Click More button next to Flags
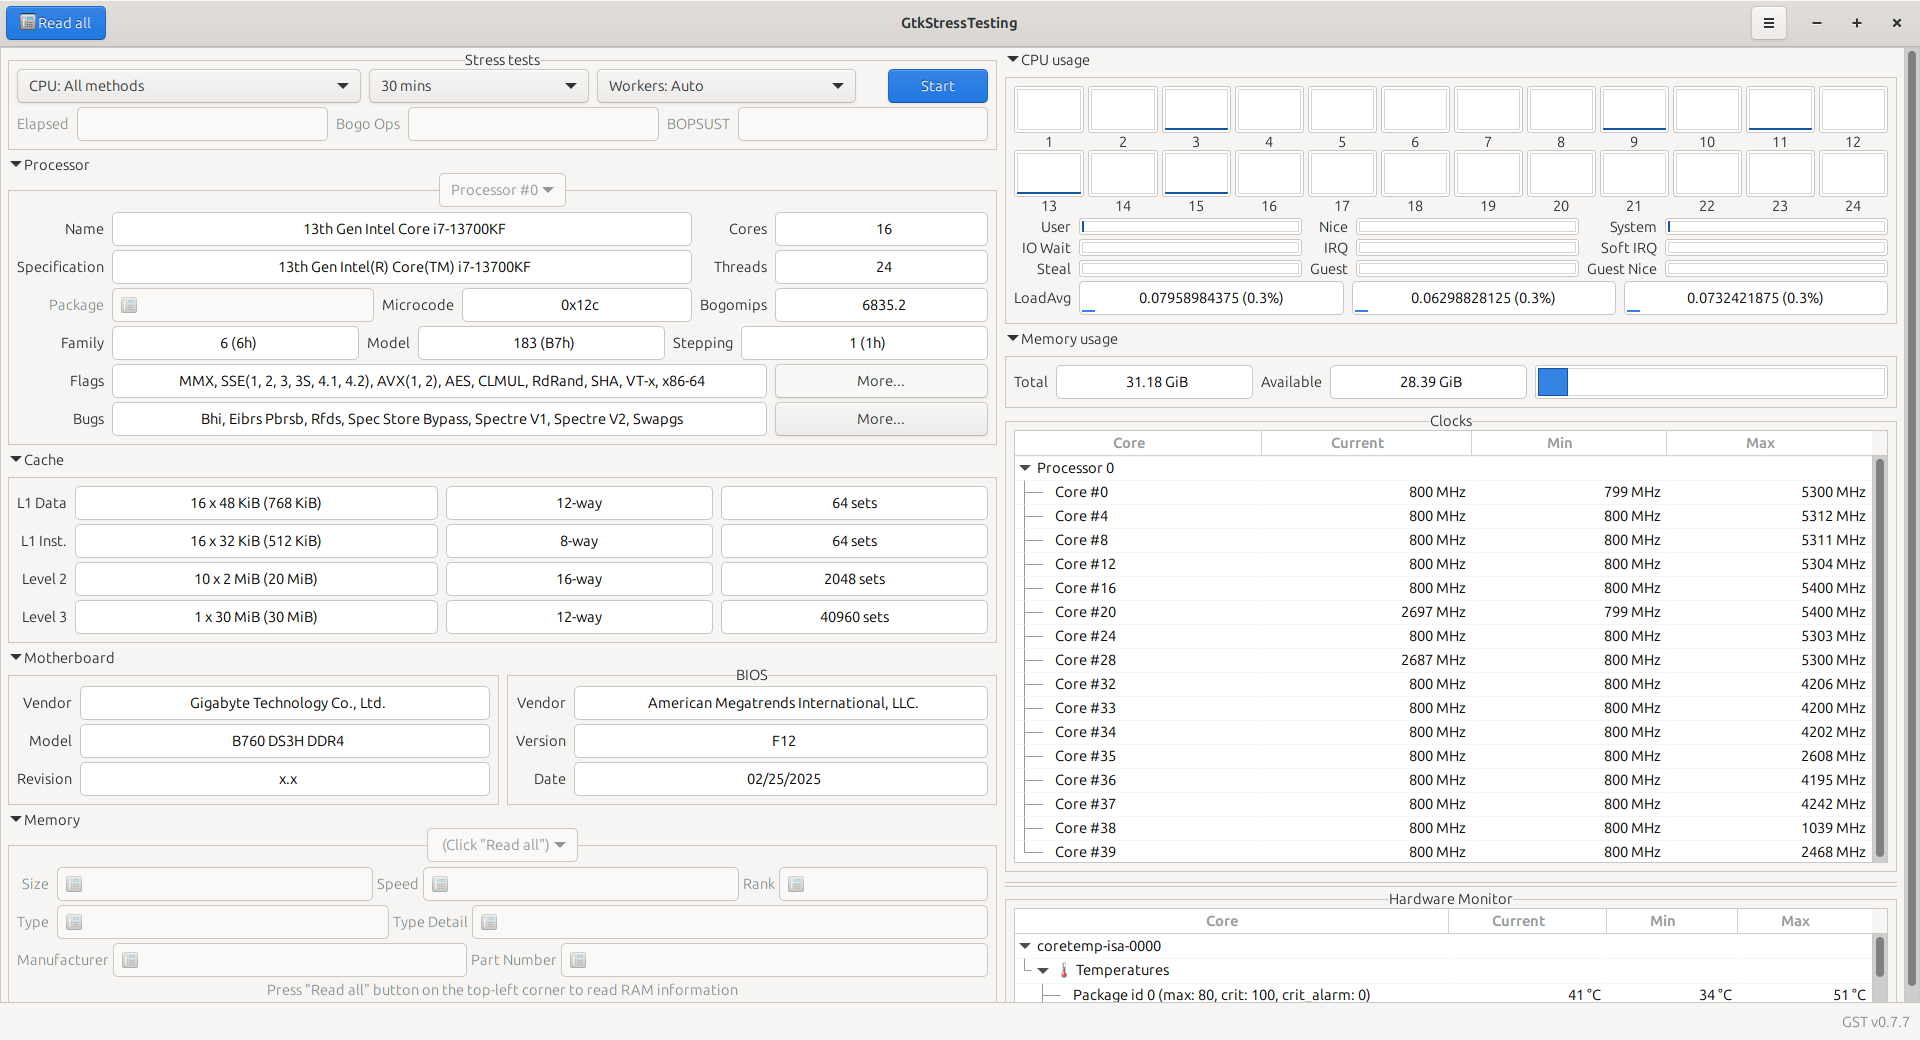The image size is (1920, 1040). [880, 381]
